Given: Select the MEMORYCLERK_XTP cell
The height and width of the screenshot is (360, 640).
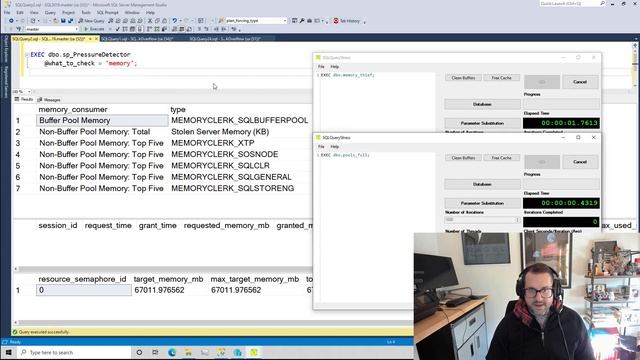Looking at the screenshot, I should point(240,143).
